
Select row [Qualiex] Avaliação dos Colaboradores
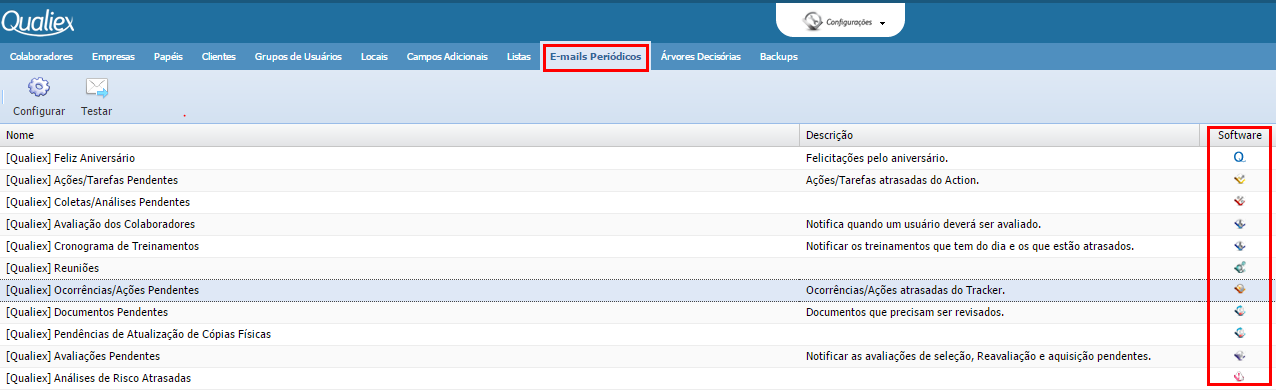pos(638,224)
